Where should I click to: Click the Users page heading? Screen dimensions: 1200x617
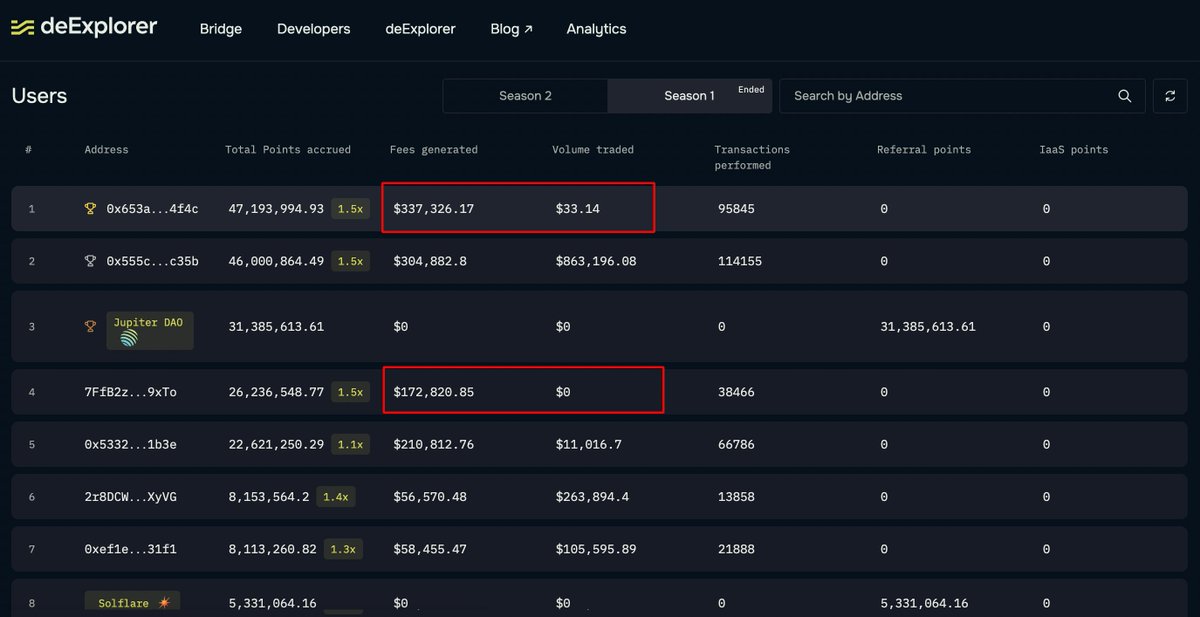tap(39, 96)
